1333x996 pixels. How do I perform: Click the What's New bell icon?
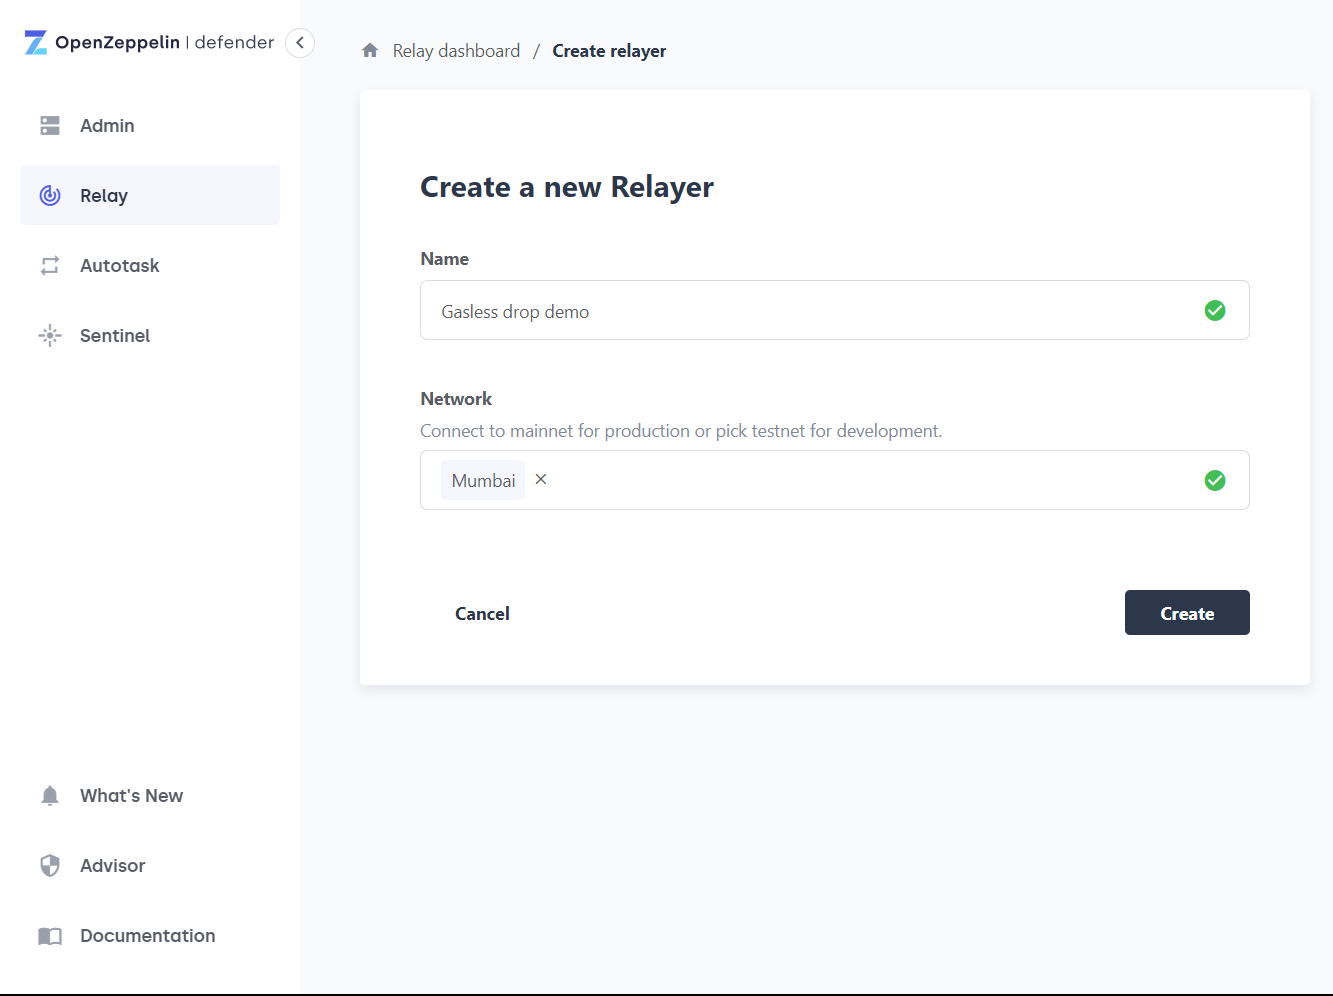click(49, 795)
